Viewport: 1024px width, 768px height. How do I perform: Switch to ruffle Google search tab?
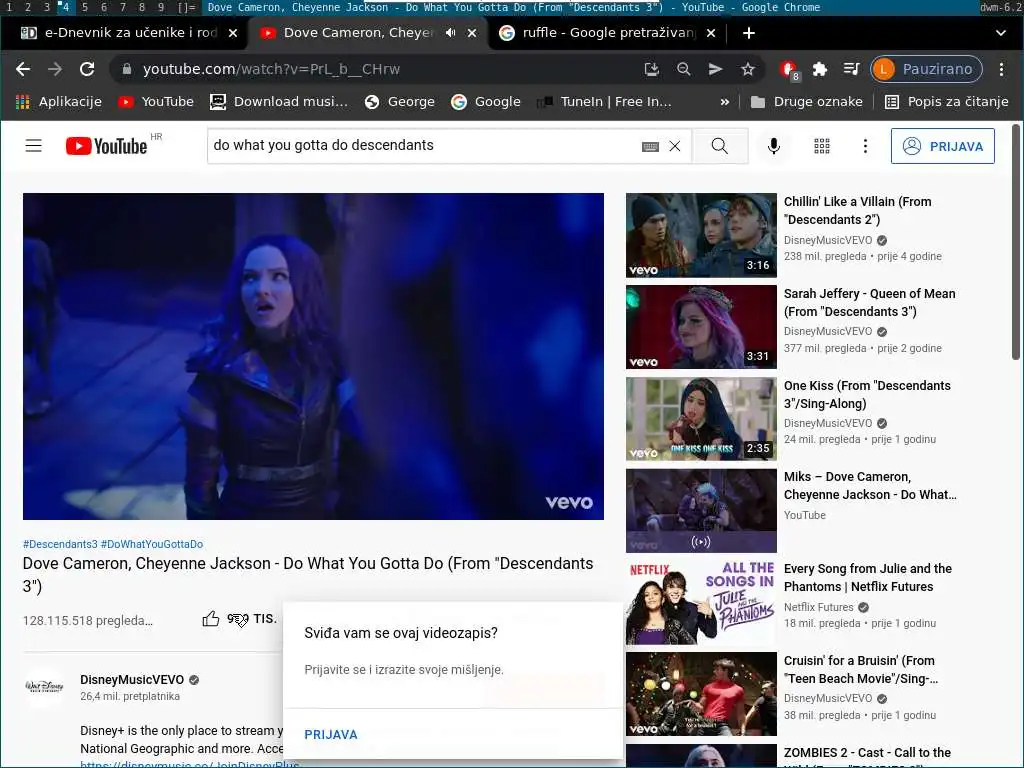point(598,33)
